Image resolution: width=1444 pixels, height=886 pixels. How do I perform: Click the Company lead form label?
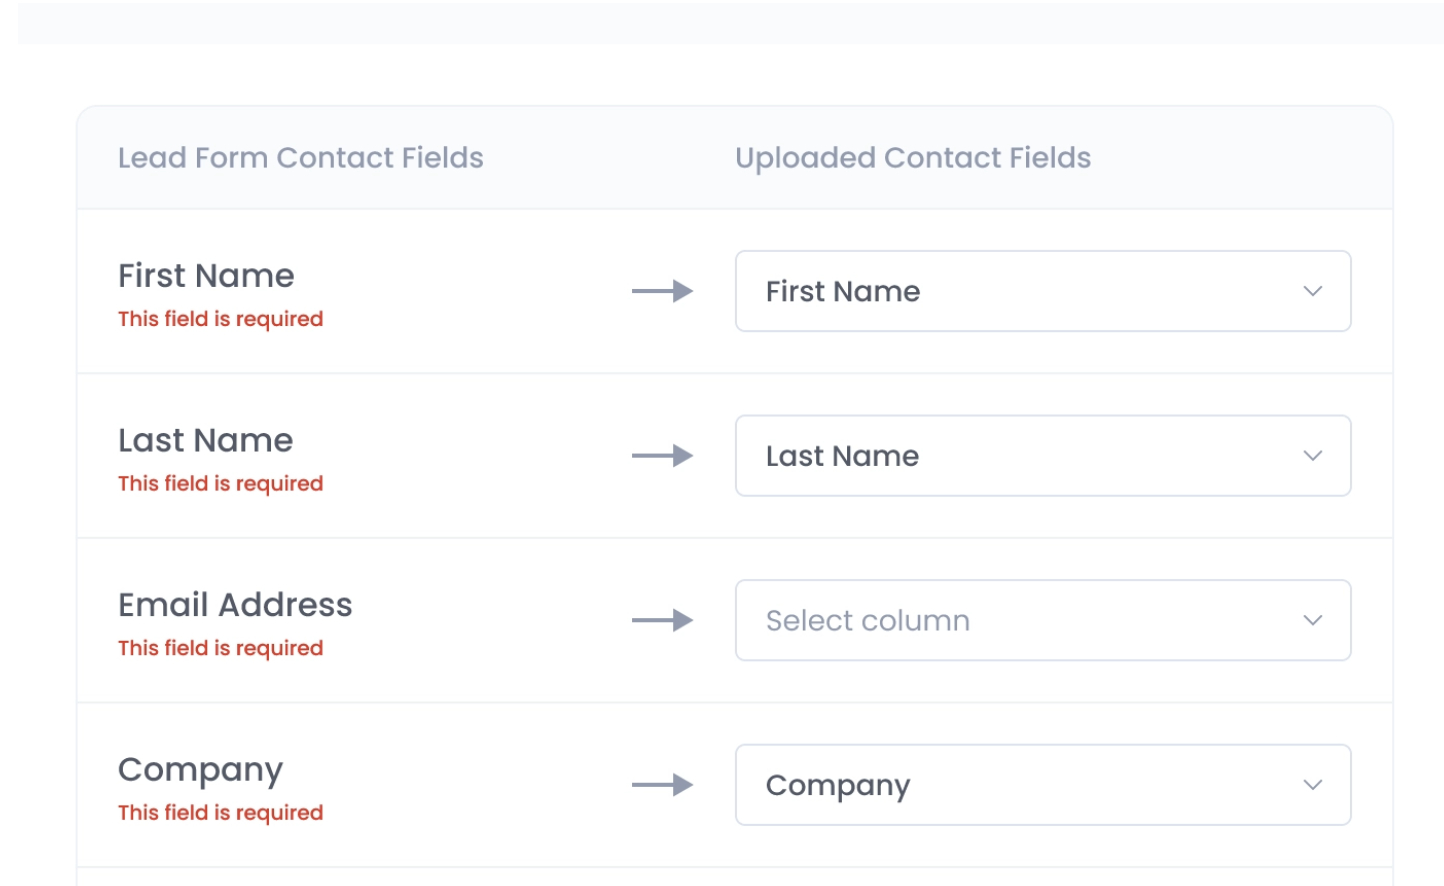pos(200,770)
